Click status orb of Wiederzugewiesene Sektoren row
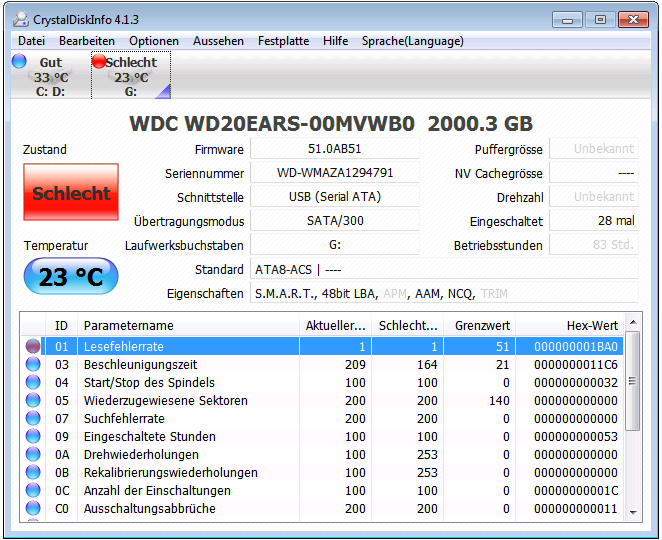This screenshot has height=540, width=662. 33,400
